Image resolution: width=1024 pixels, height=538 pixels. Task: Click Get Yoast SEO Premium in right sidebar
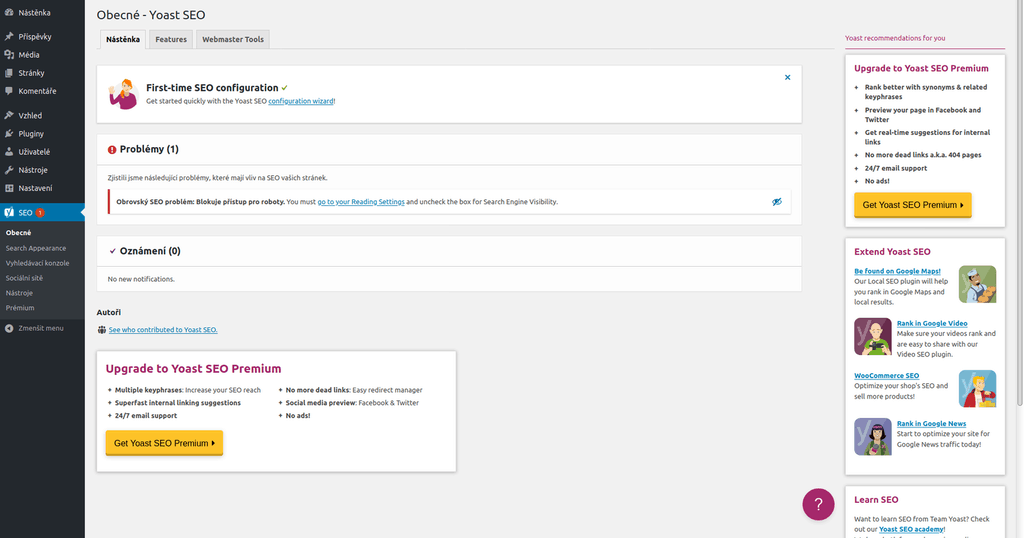(912, 205)
